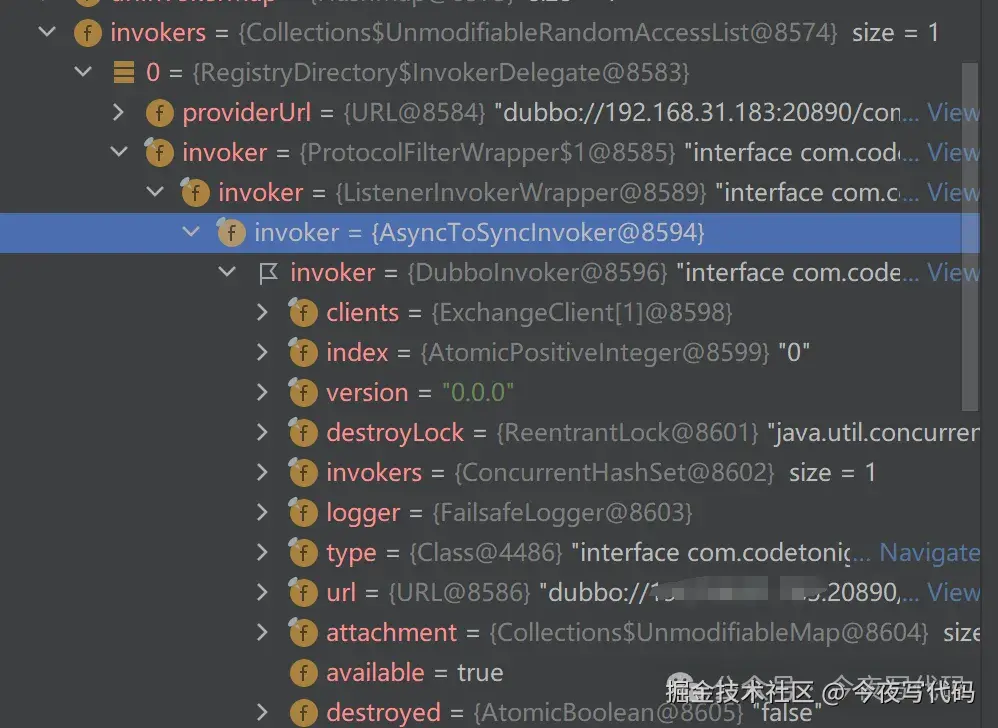Expand the attachment field

point(262,632)
